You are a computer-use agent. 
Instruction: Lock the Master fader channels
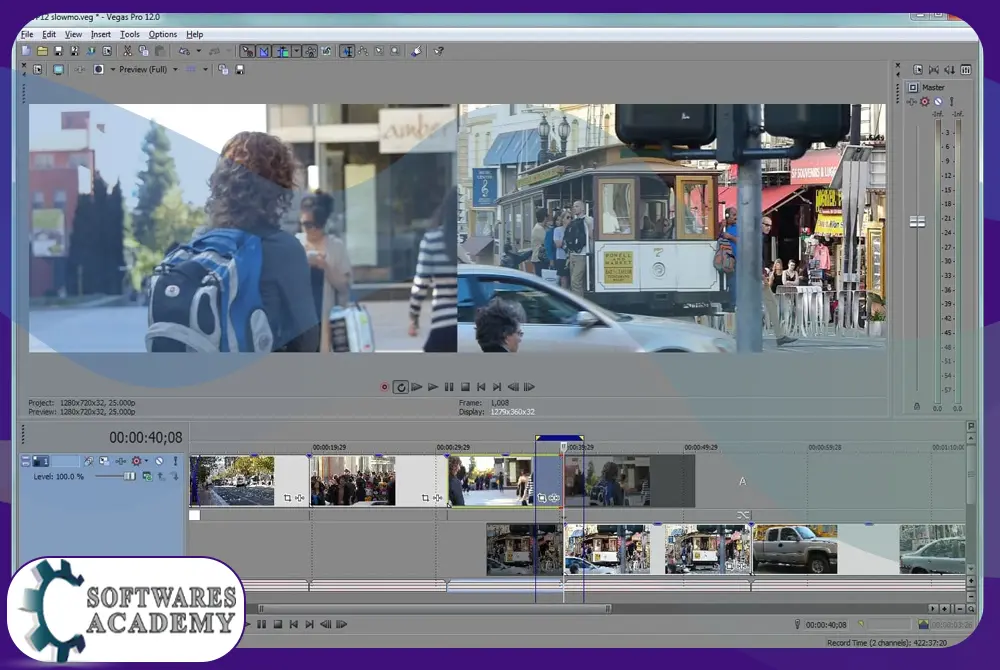coord(917,406)
